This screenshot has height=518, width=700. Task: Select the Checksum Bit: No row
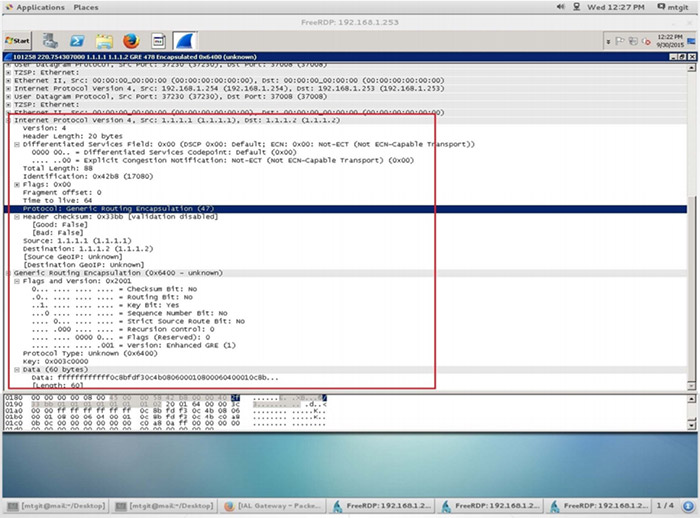click(x=114, y=289)
